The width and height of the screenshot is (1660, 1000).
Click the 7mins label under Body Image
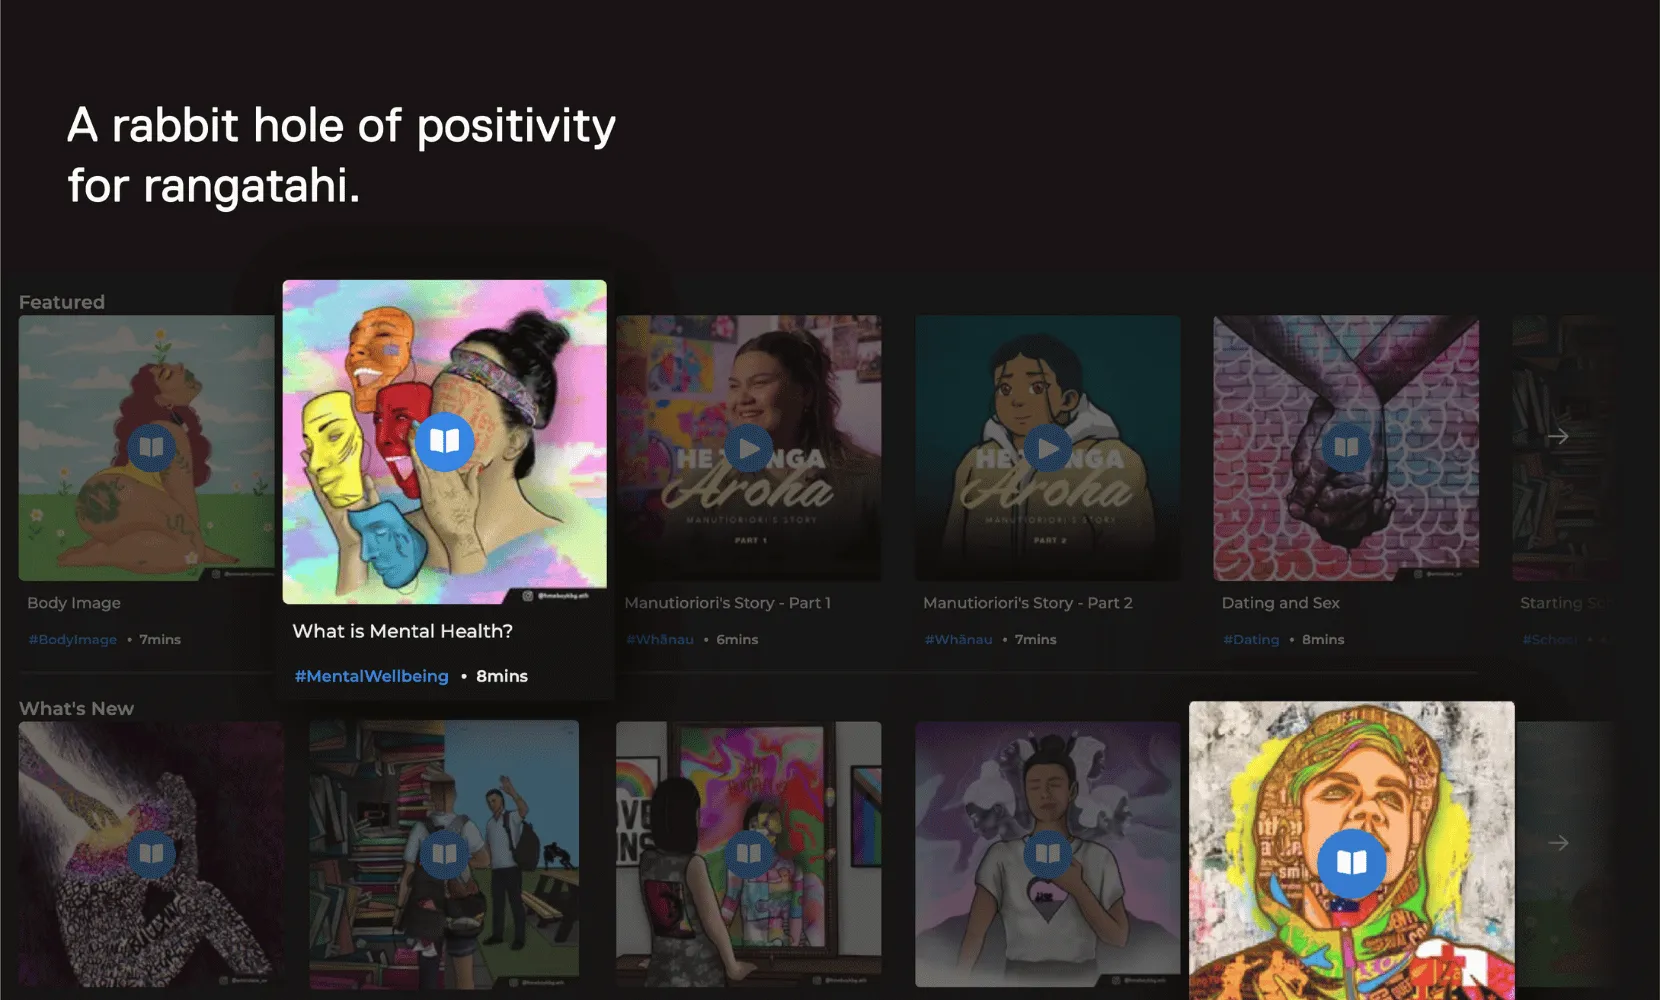coord(160,640)
